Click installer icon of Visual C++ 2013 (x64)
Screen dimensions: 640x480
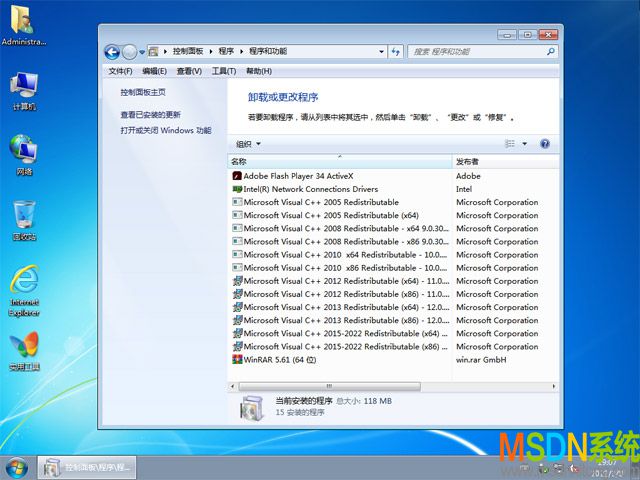238,307
